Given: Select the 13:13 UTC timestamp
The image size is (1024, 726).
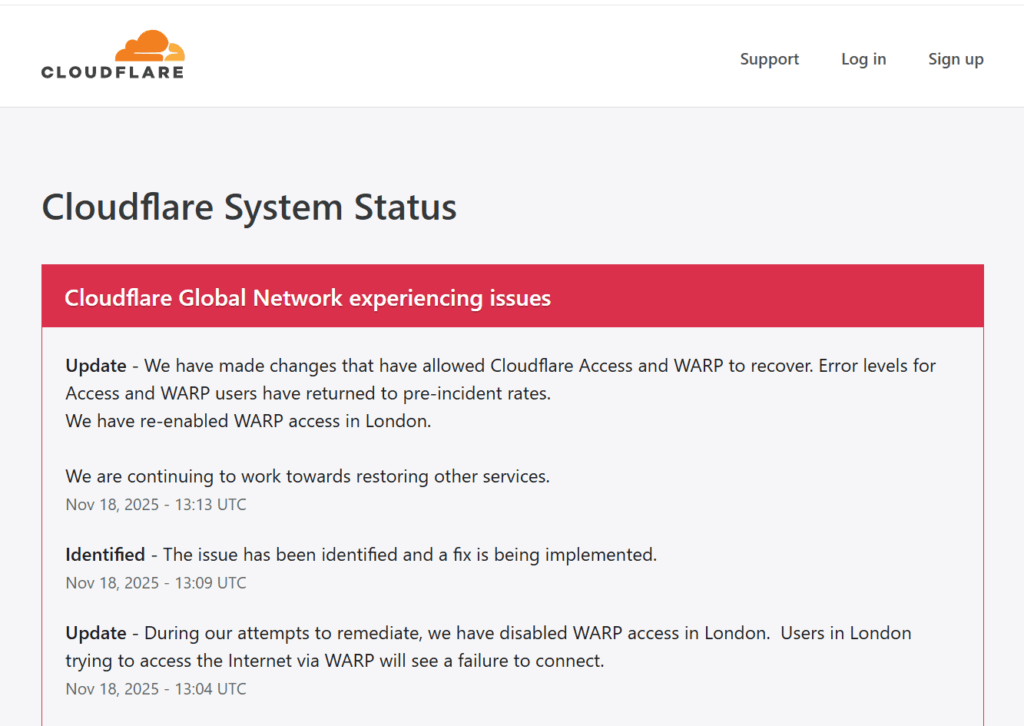Looking at the screenshot, I should (156, 504).
